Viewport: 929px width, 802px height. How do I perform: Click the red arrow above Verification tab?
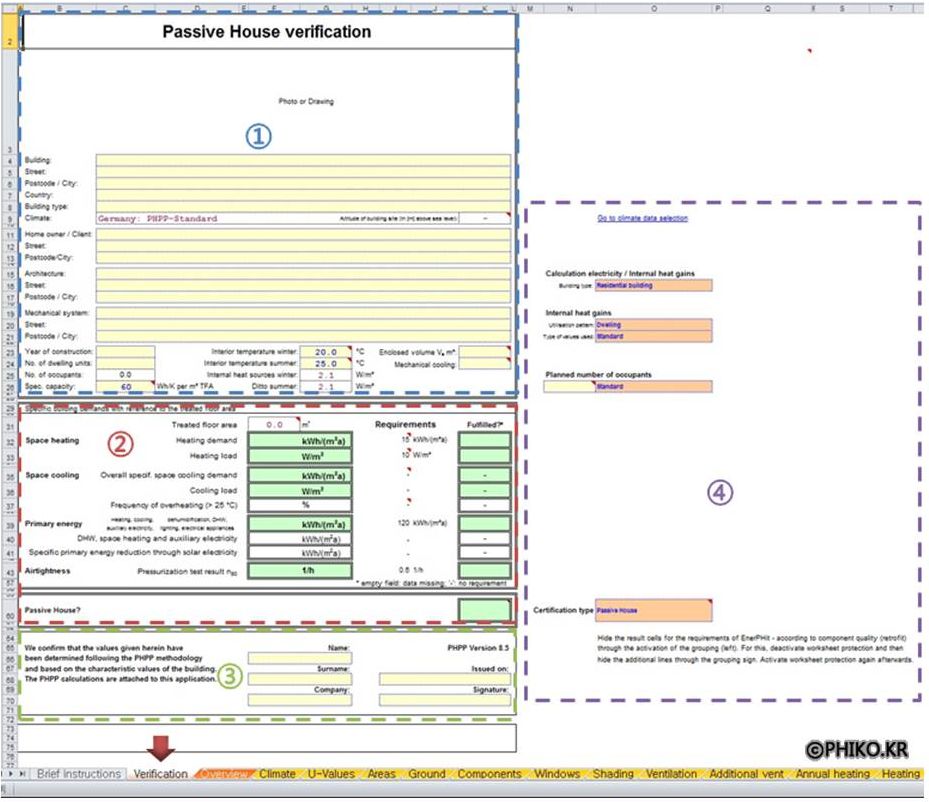[x=159, y=749]
